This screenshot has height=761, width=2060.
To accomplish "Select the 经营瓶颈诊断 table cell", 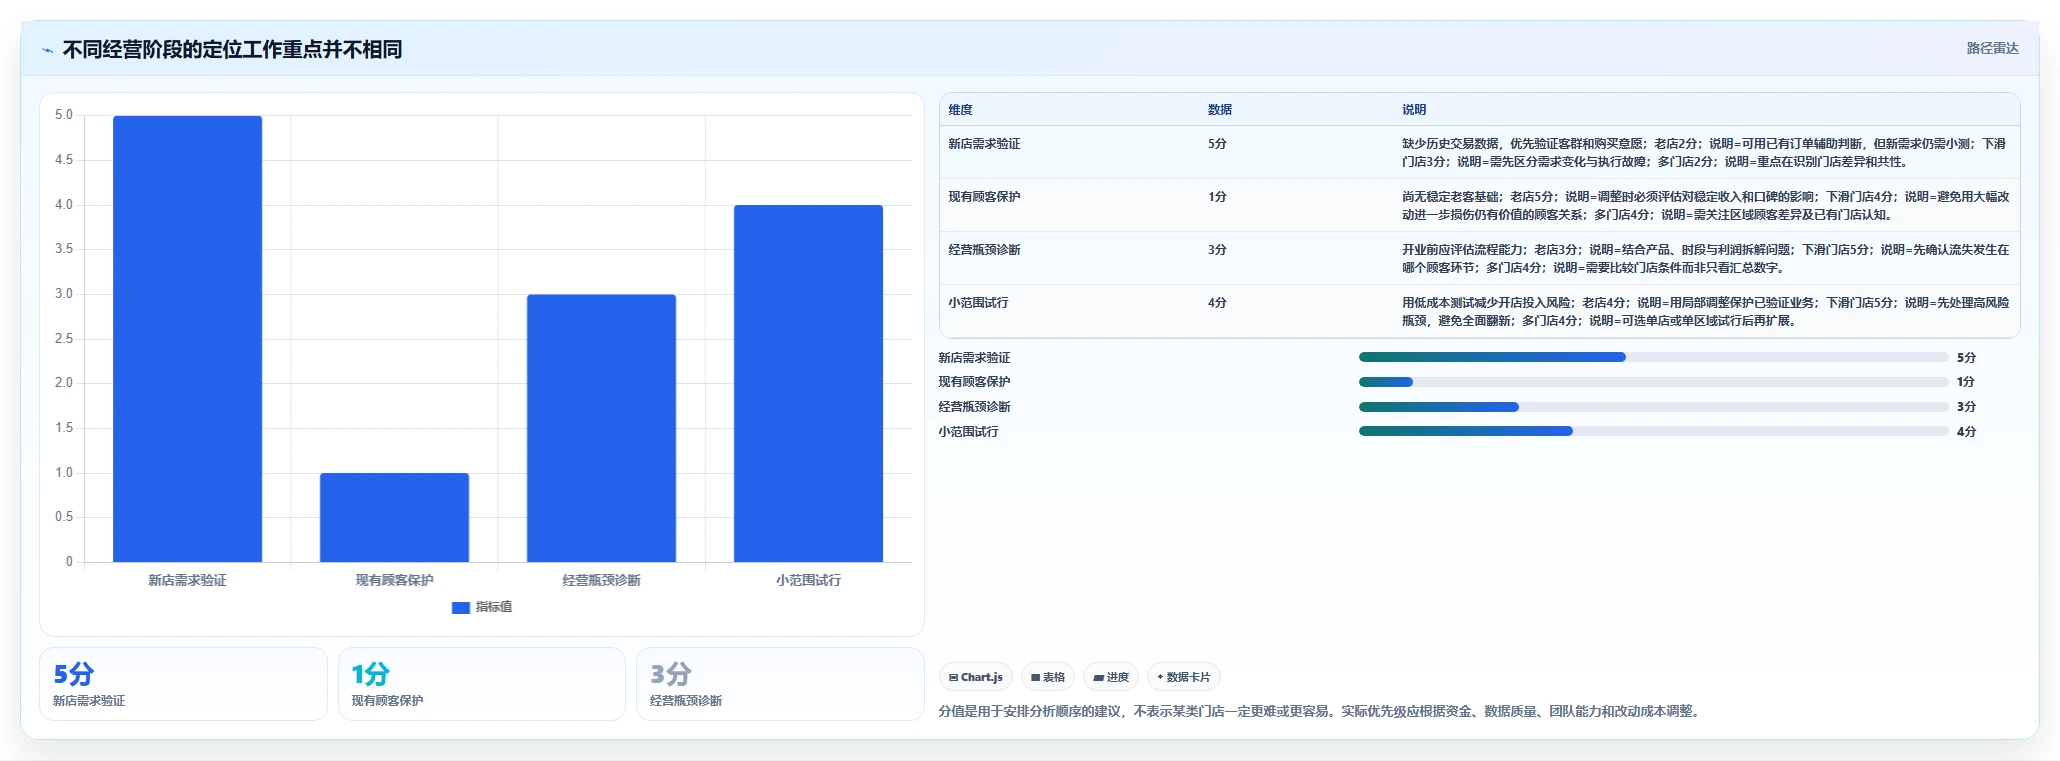I will click(984, 250).
